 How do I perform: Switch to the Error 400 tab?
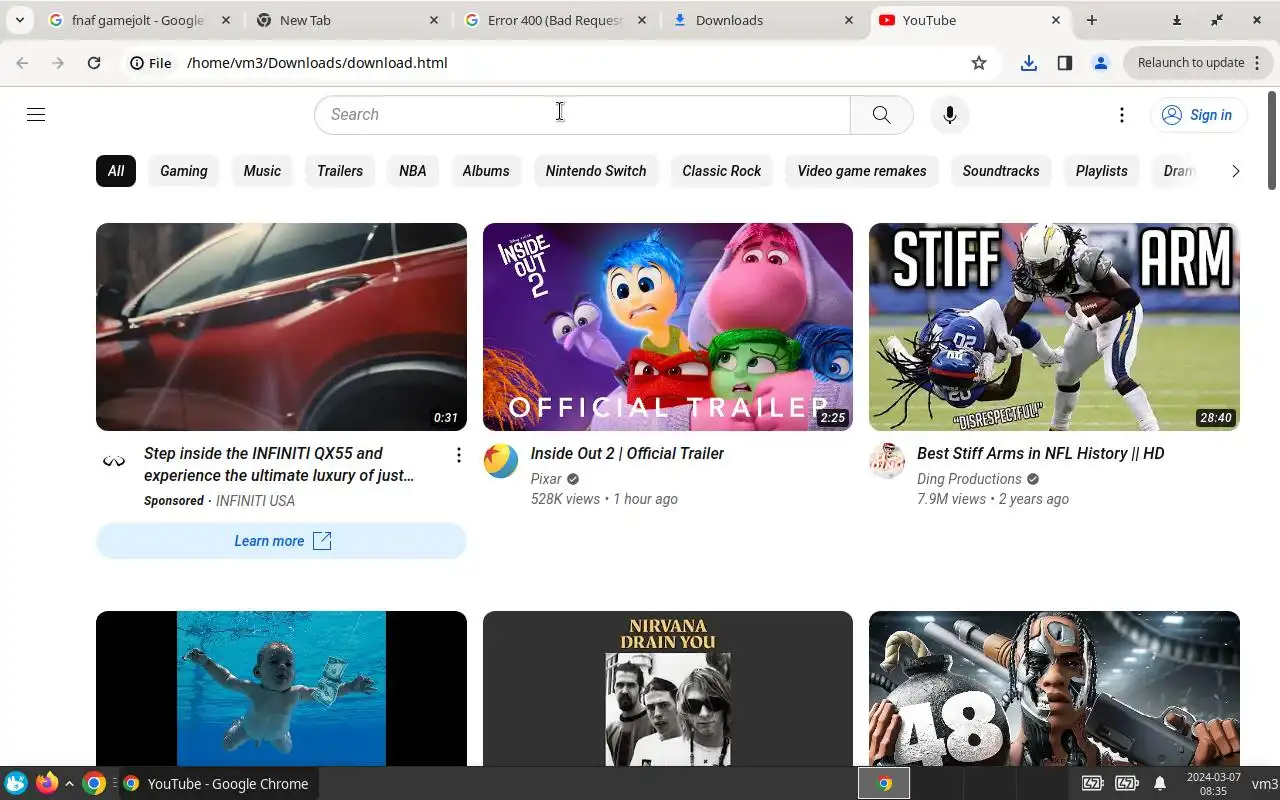(x=553, y=20)
